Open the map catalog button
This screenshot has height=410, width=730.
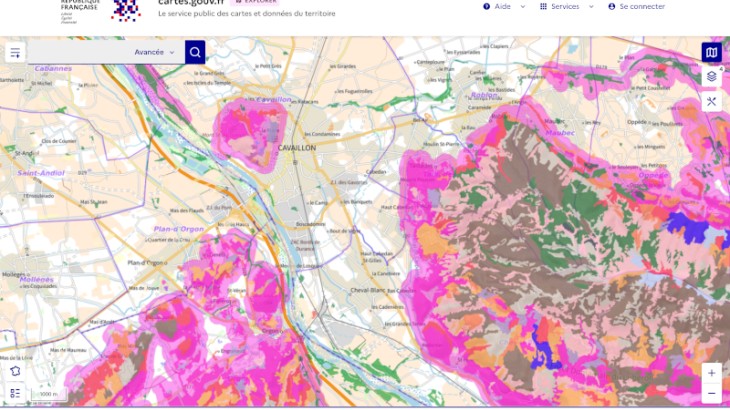point(711,52)
